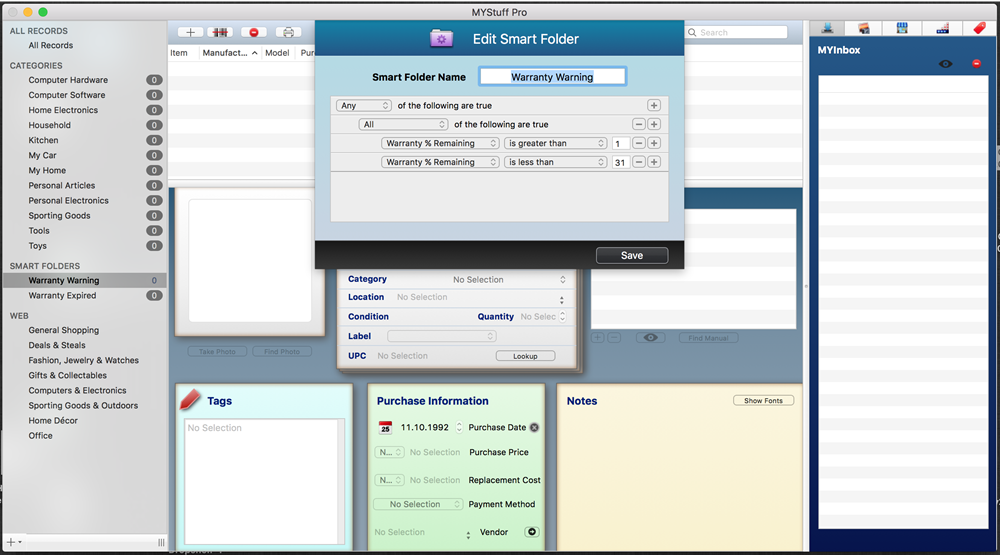Click the purchase date calendar icon
The height and width of the screenshot is (555, 1000).
tap(385, 427)
